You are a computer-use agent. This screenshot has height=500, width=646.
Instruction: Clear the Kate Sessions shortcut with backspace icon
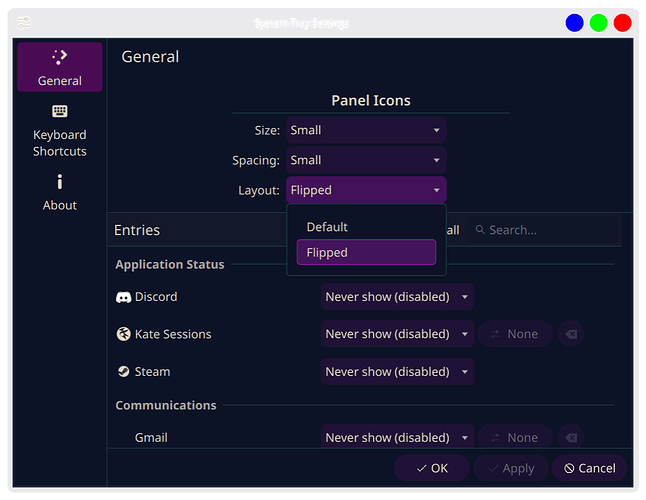(571, 334)
